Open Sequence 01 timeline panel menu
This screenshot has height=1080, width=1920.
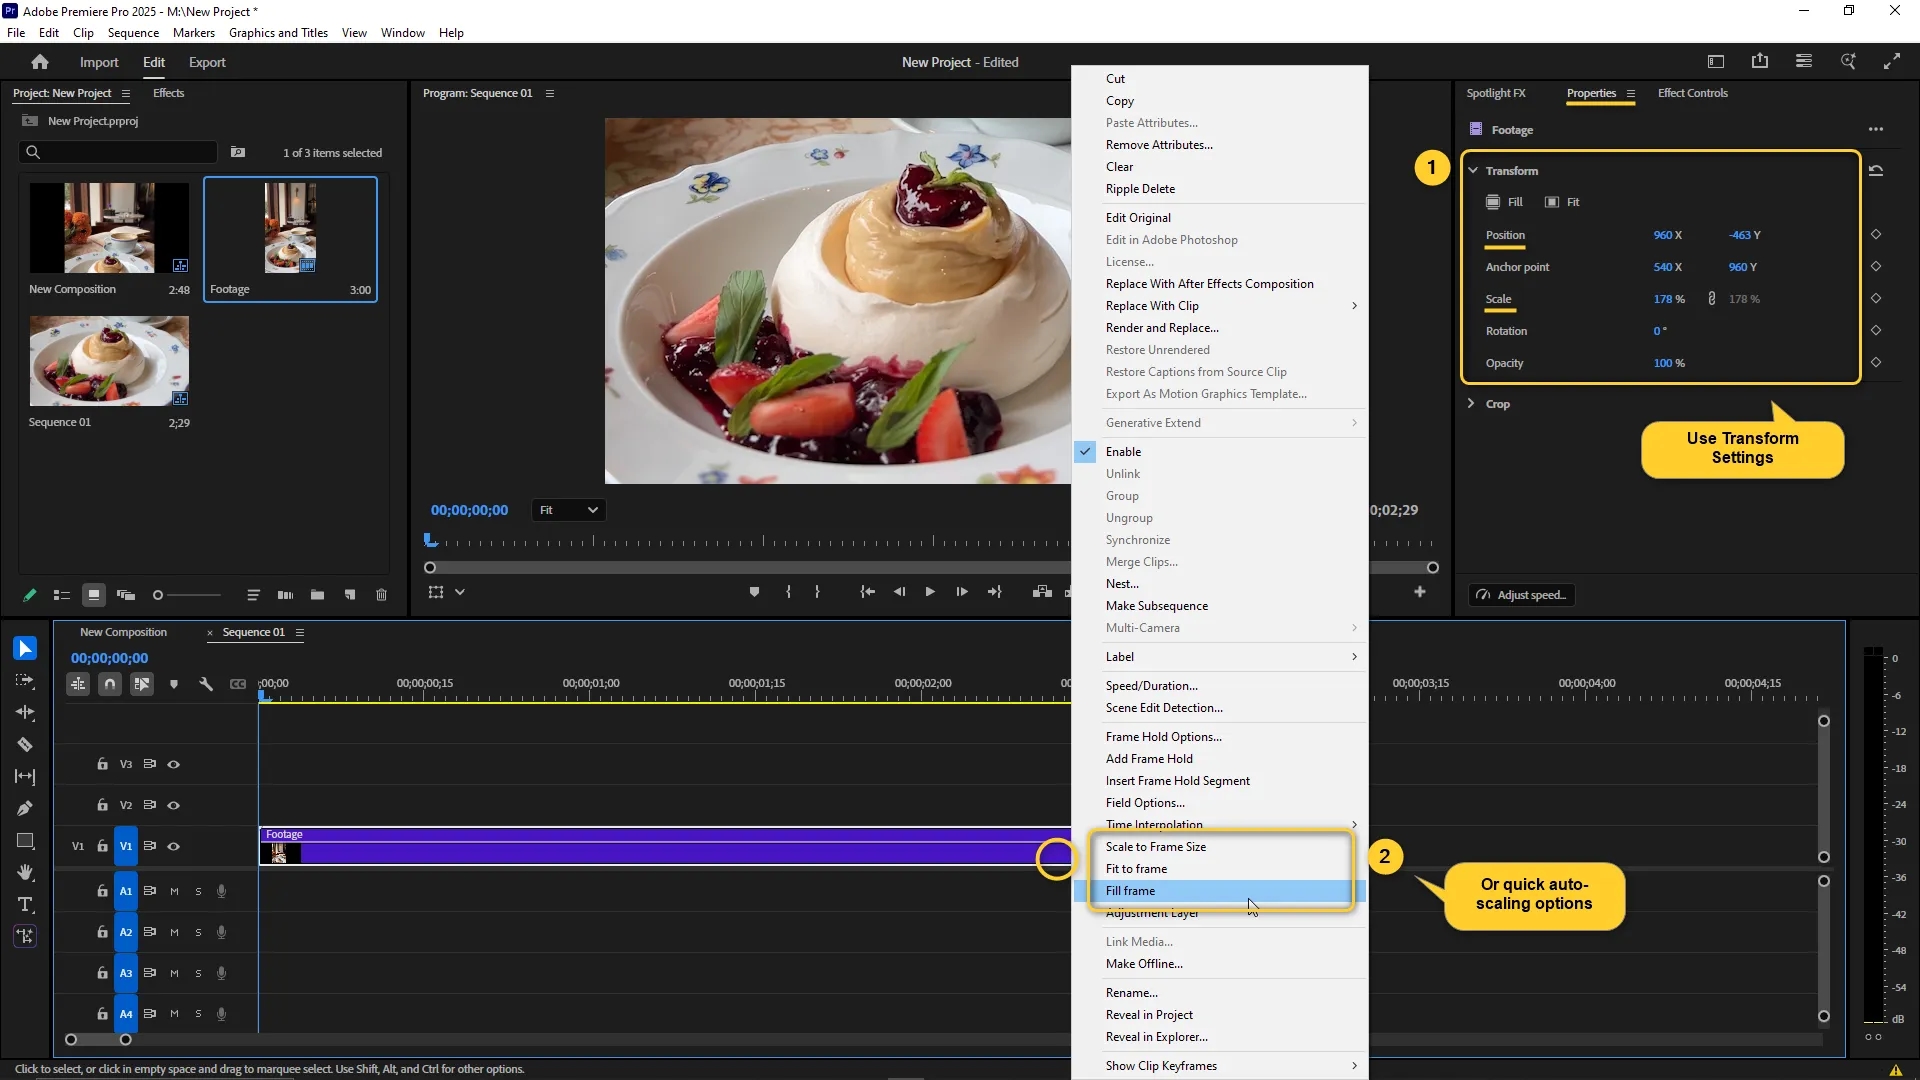[x=300, y=632]
